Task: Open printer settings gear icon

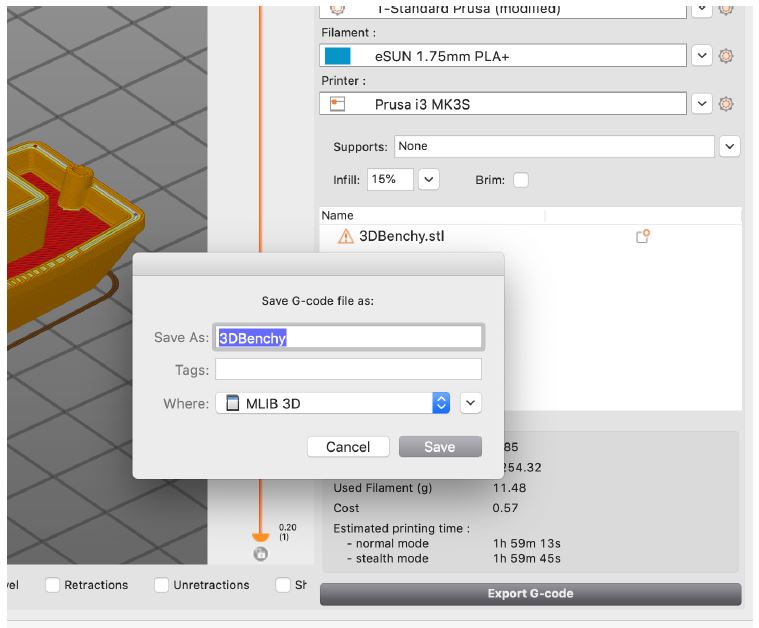Action: click(725, 104)
